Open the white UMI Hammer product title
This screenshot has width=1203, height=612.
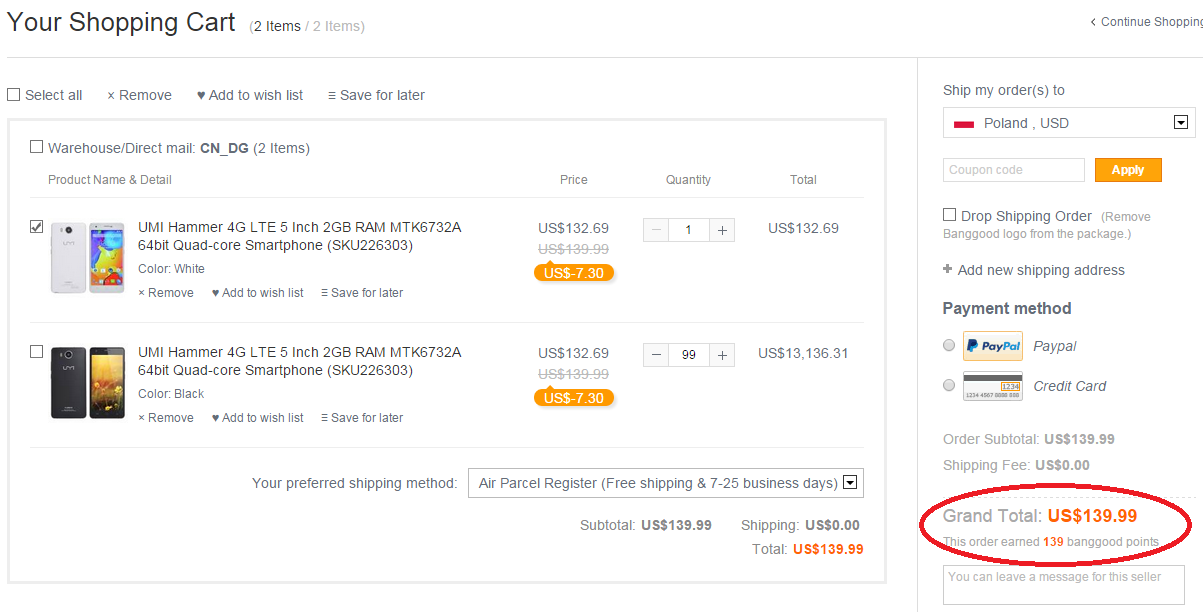click(300, 236)
